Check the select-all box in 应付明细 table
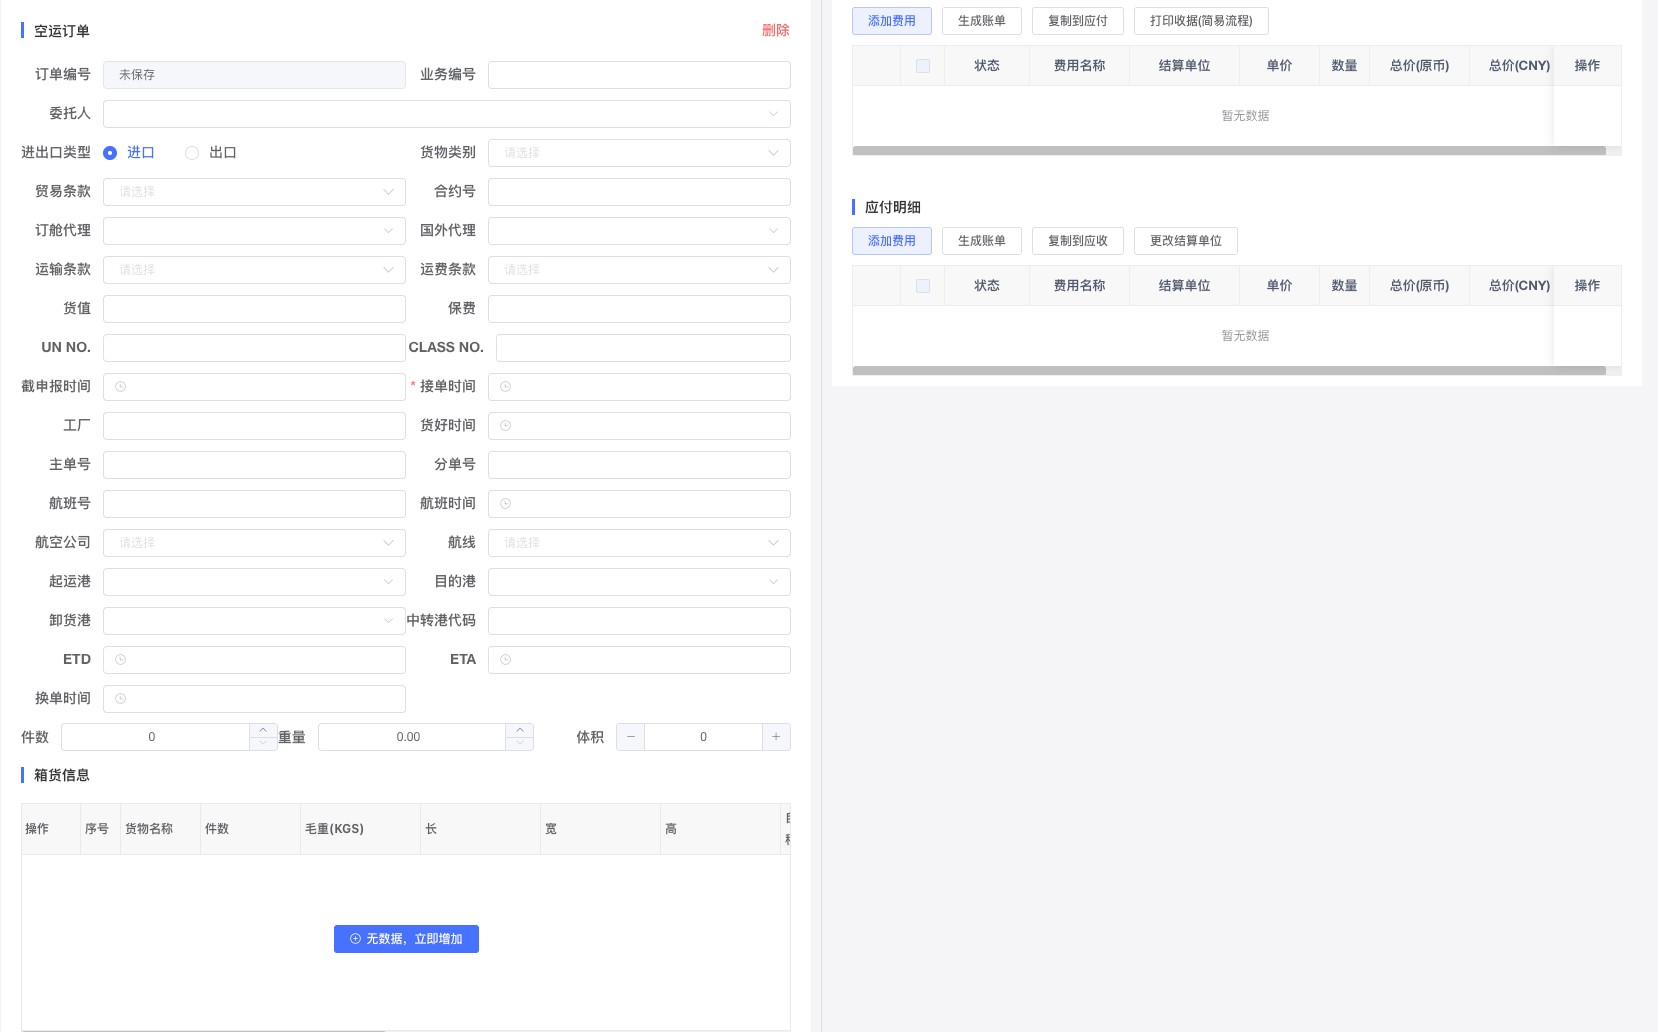The image size is (1658, 1032). click(x=923, y=286)
